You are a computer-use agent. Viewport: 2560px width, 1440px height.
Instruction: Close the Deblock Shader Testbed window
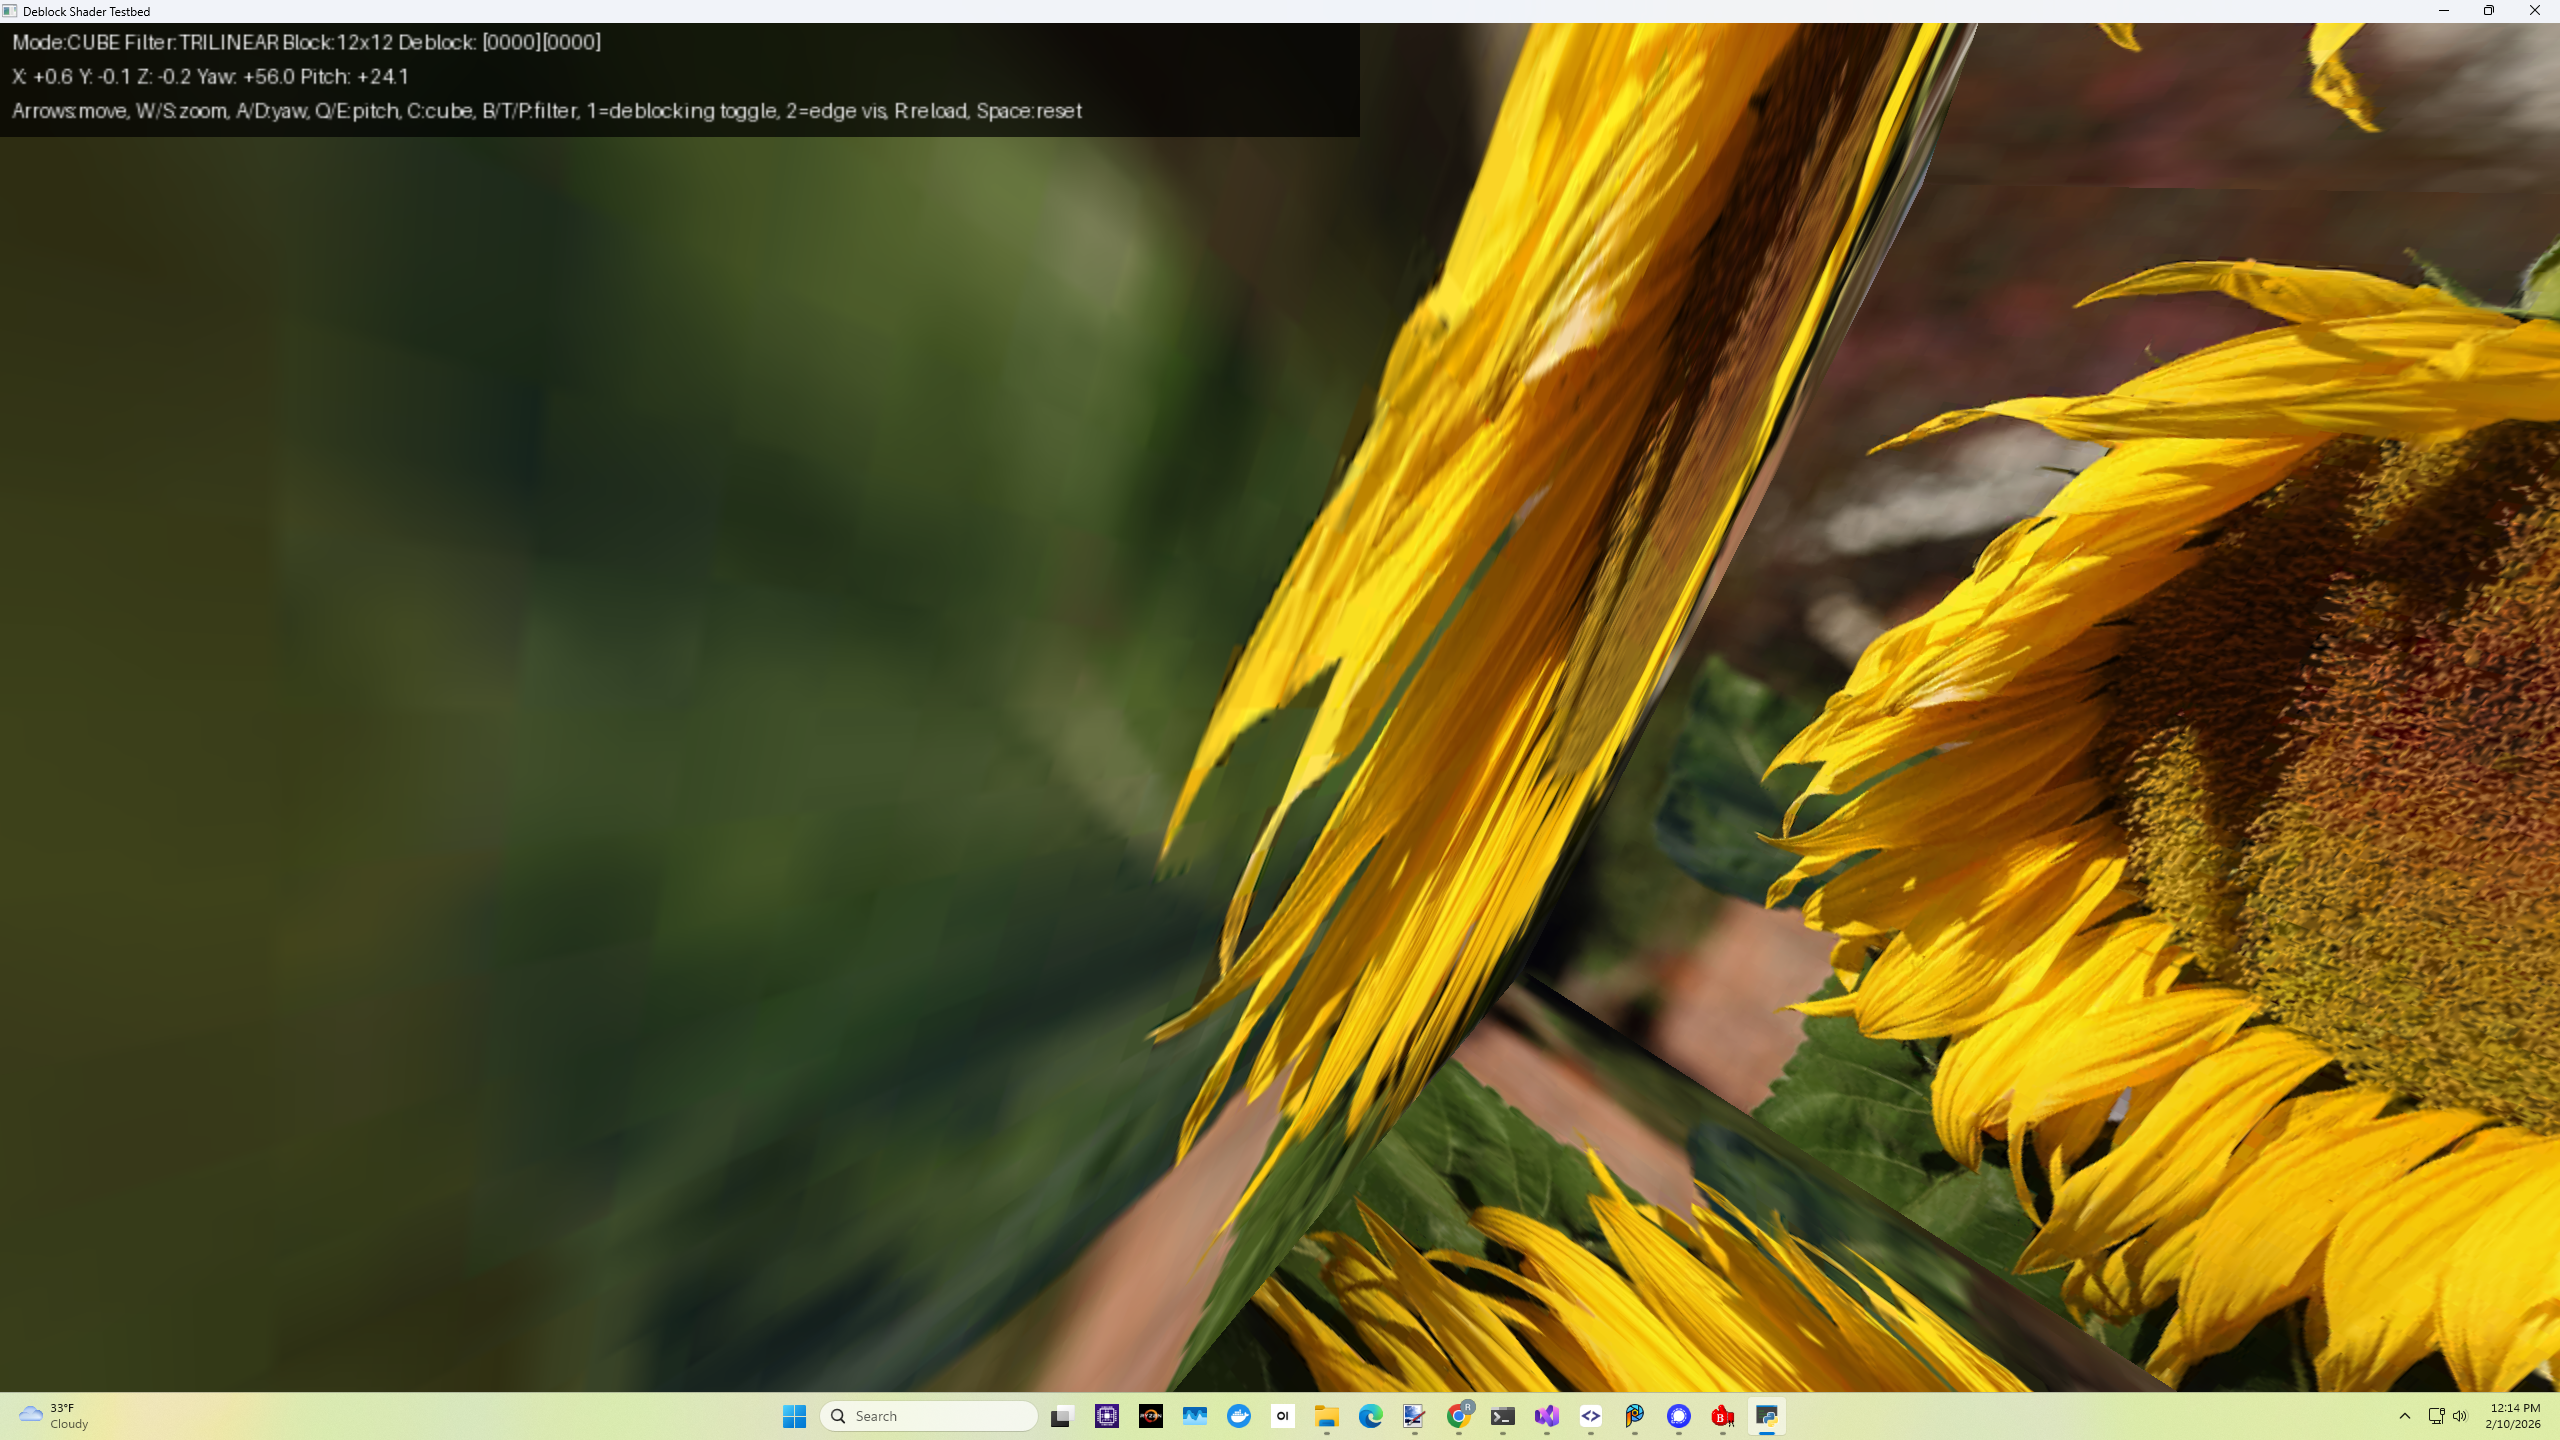pyautogui.click(x=2535, y=11)
